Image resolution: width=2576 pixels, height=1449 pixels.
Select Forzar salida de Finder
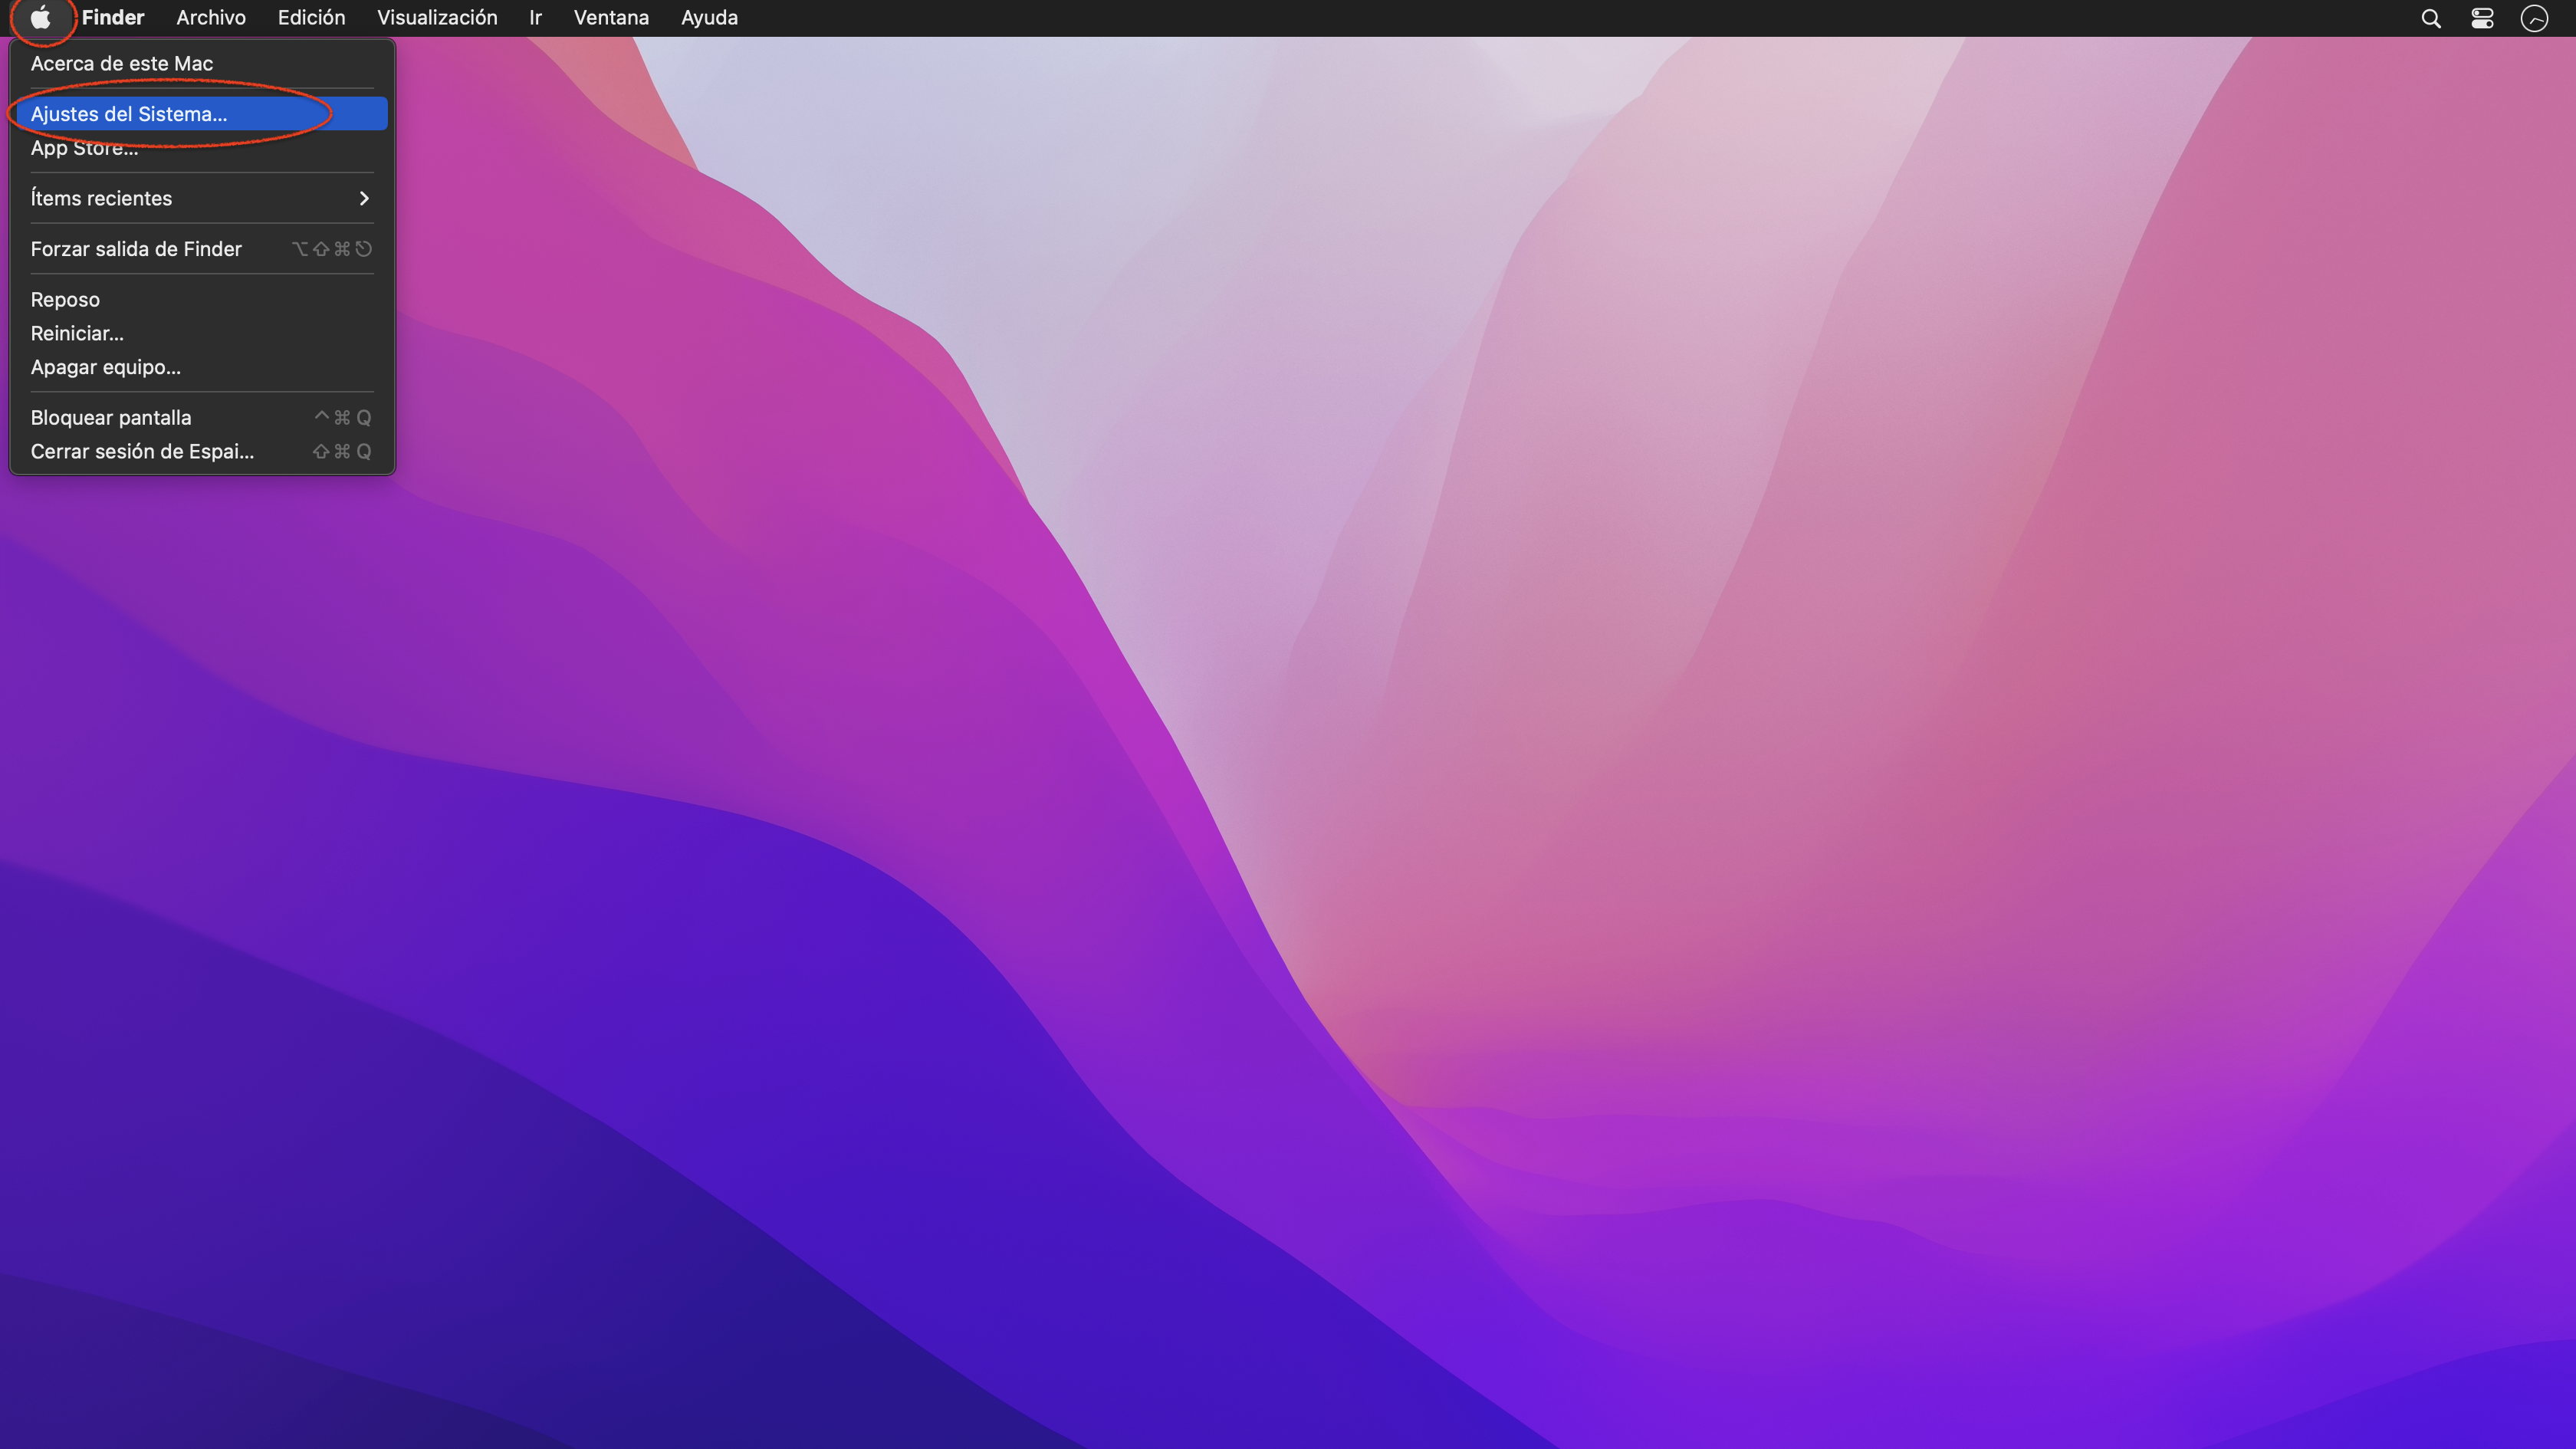136,249
